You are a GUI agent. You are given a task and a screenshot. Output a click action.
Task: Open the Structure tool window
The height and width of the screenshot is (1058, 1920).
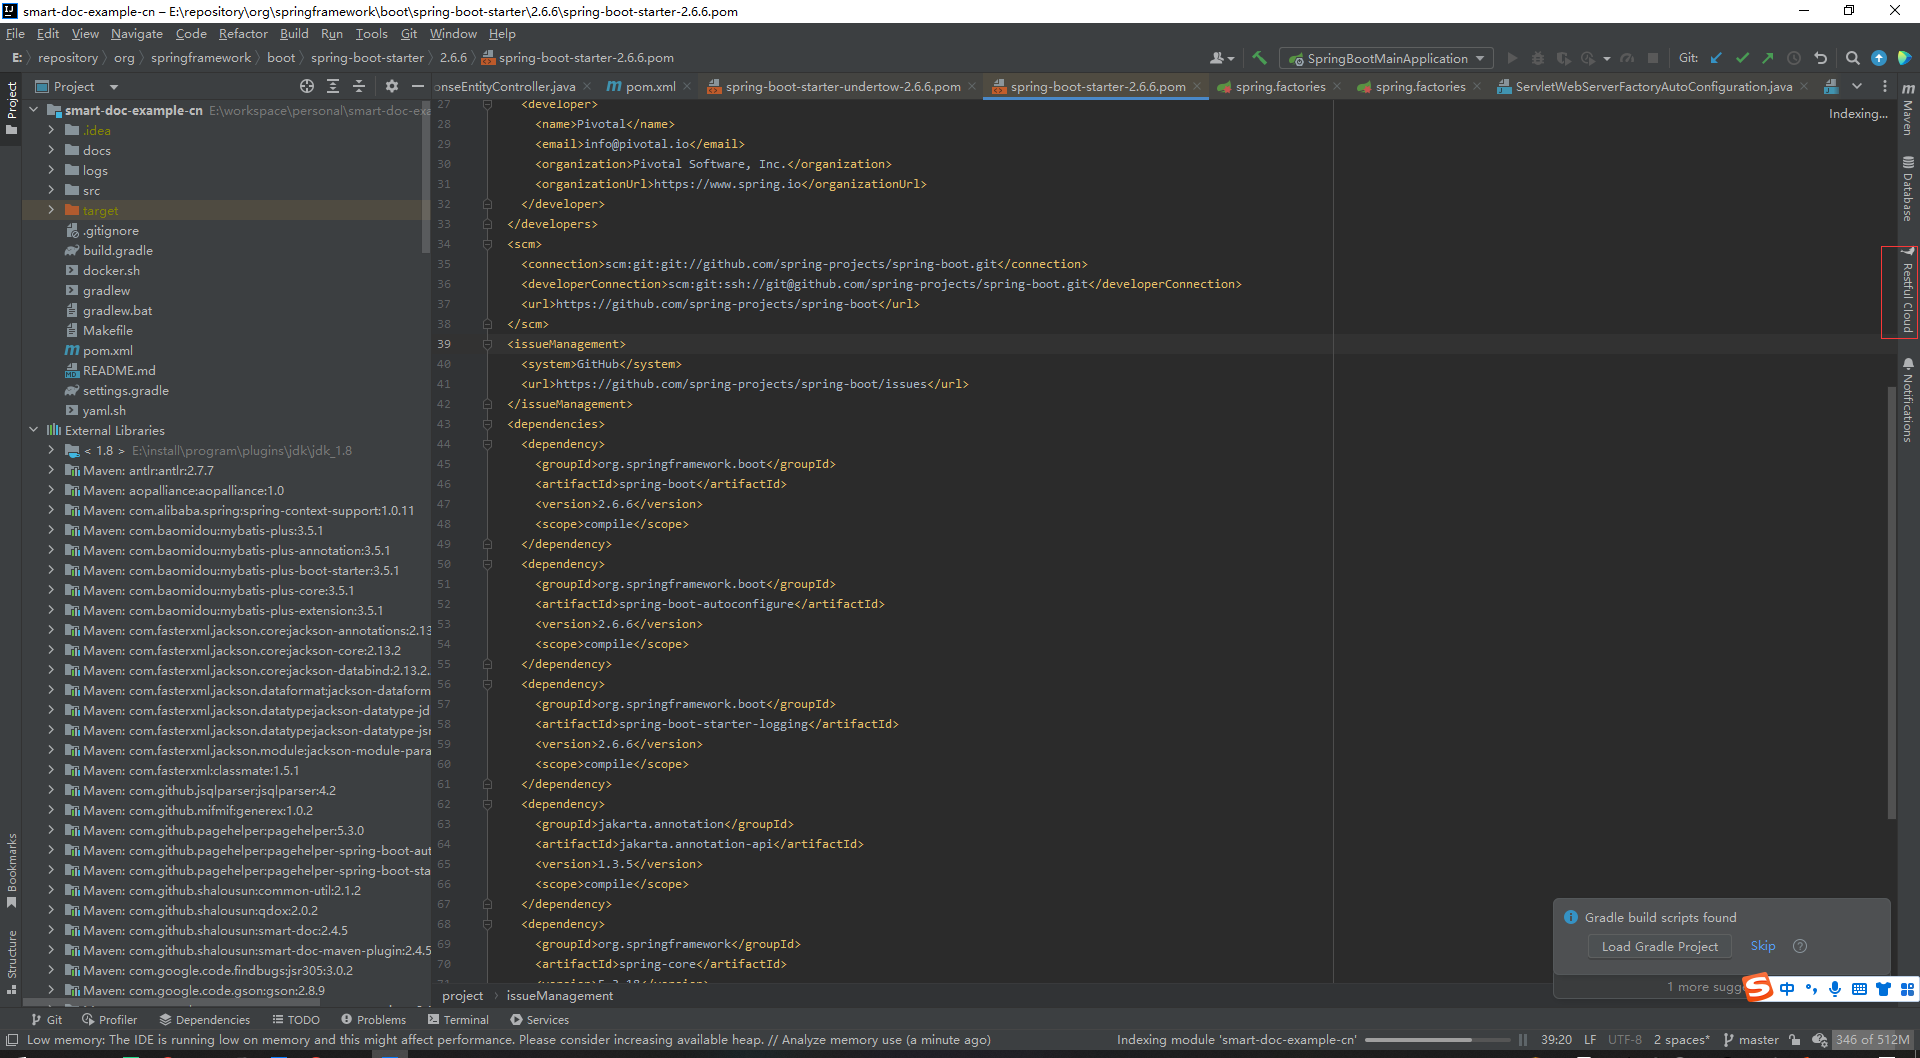click(x=11, y=962)
